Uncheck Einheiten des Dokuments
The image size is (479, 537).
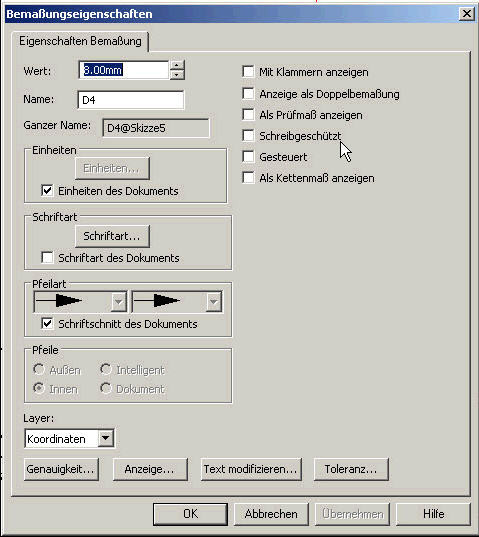tap(47, 190)
